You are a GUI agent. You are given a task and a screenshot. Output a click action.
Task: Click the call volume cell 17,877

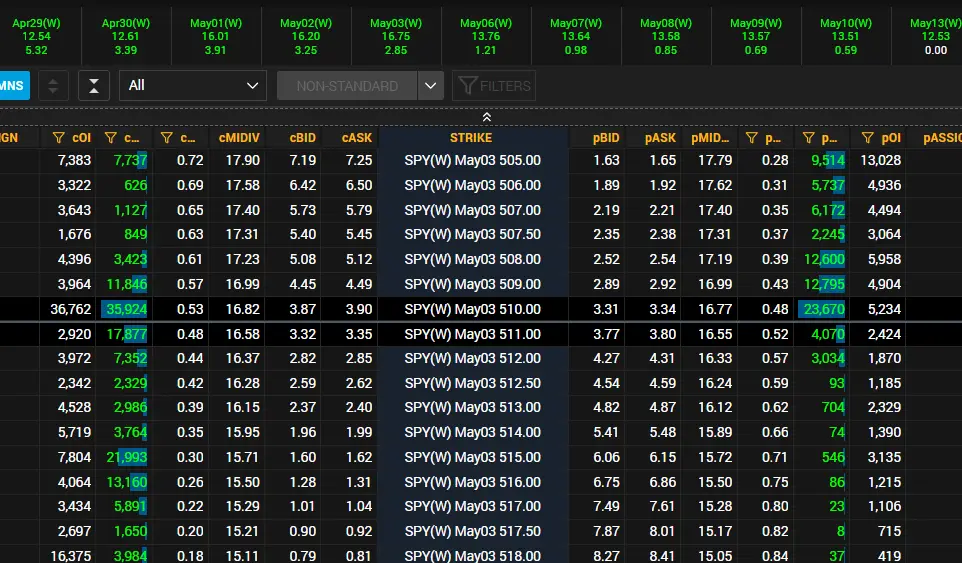pyautogui.click(x=125, y=334)
